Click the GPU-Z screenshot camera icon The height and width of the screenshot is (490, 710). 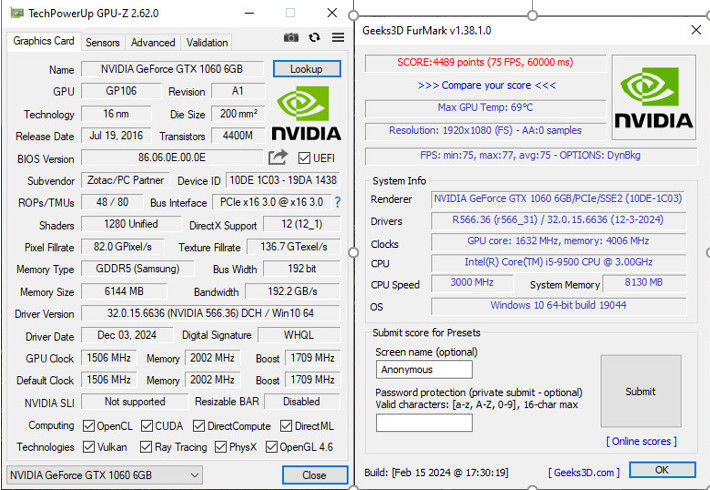[291, 38]
